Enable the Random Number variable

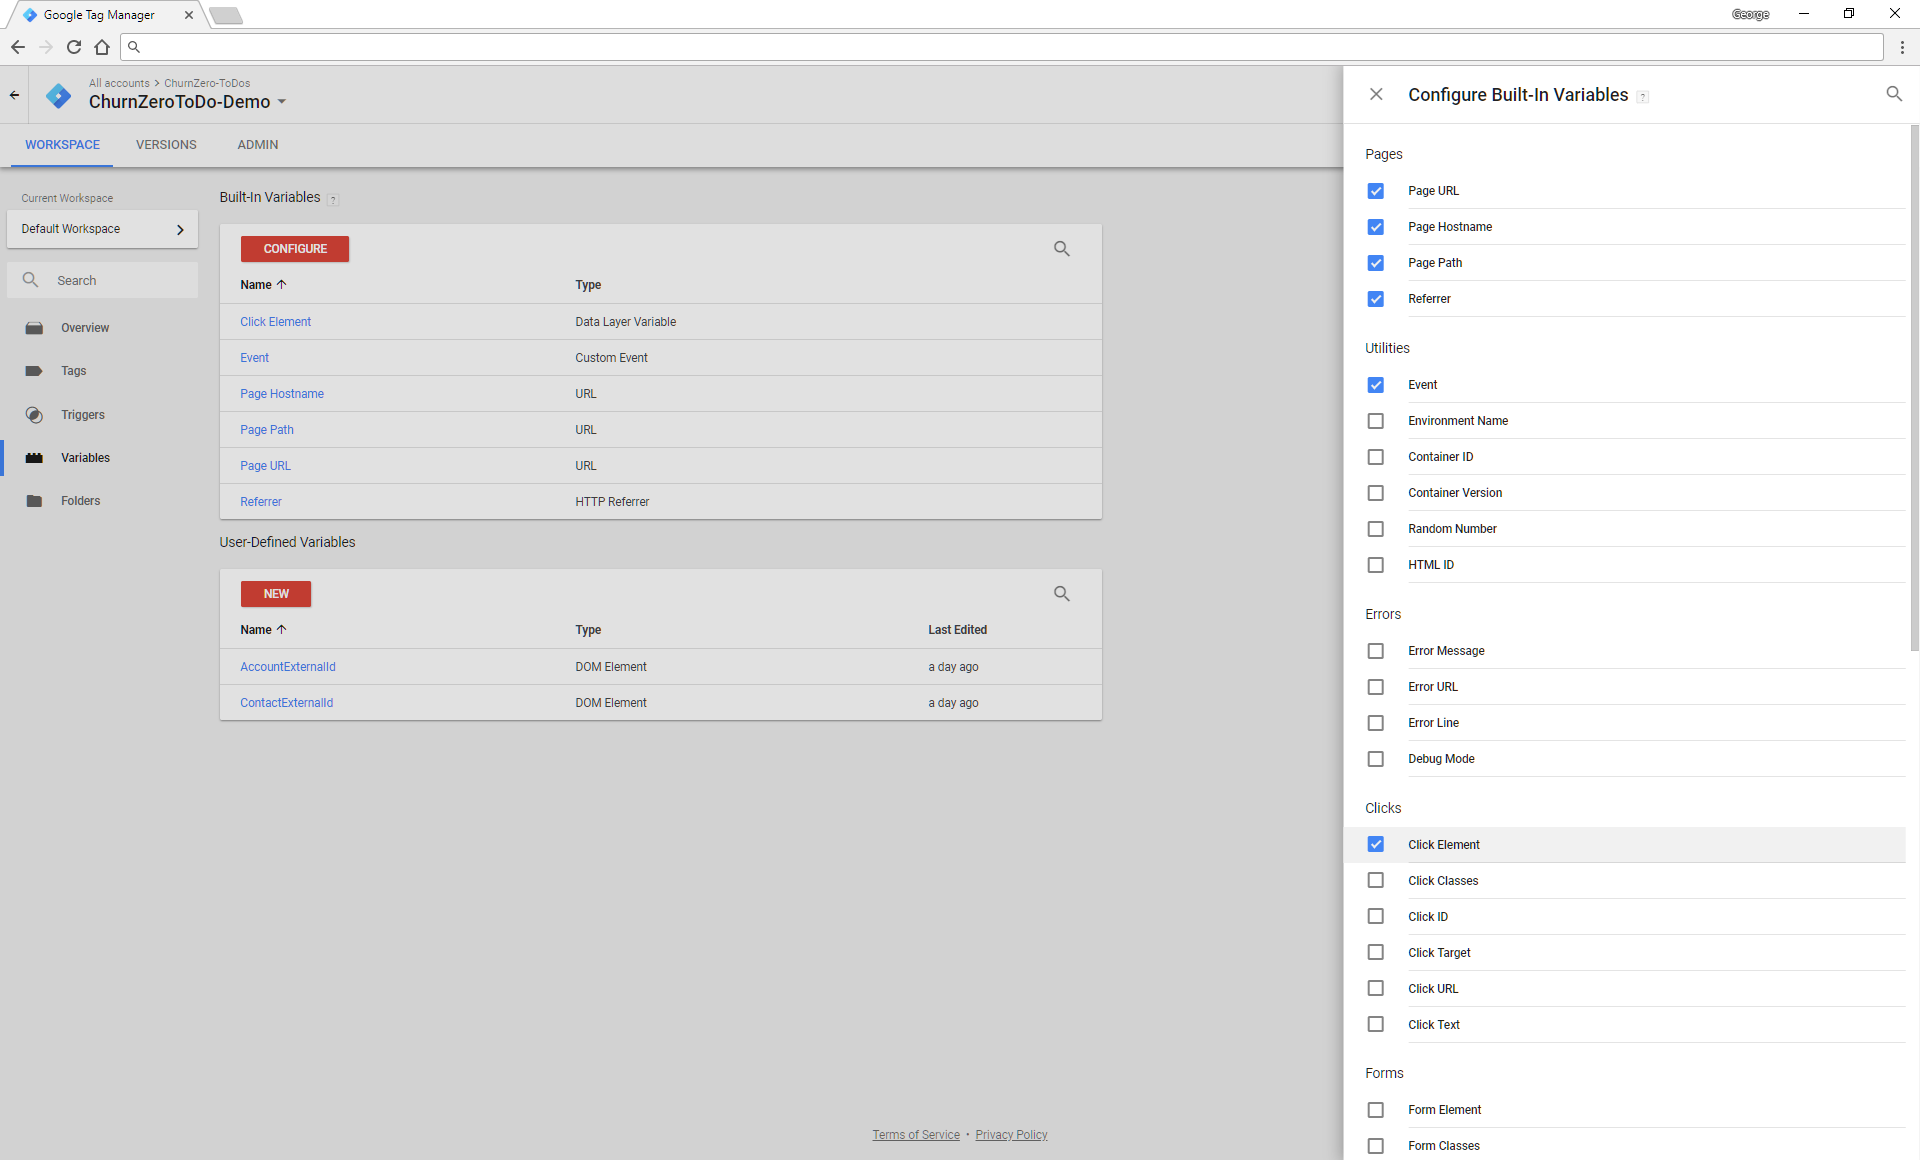[x=1376, y=529]
